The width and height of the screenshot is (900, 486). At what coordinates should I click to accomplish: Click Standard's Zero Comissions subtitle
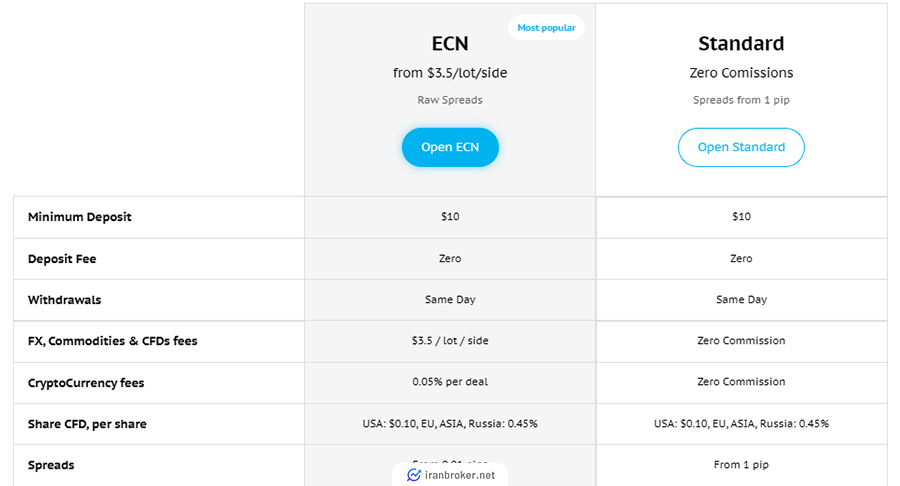click(741, 73)
